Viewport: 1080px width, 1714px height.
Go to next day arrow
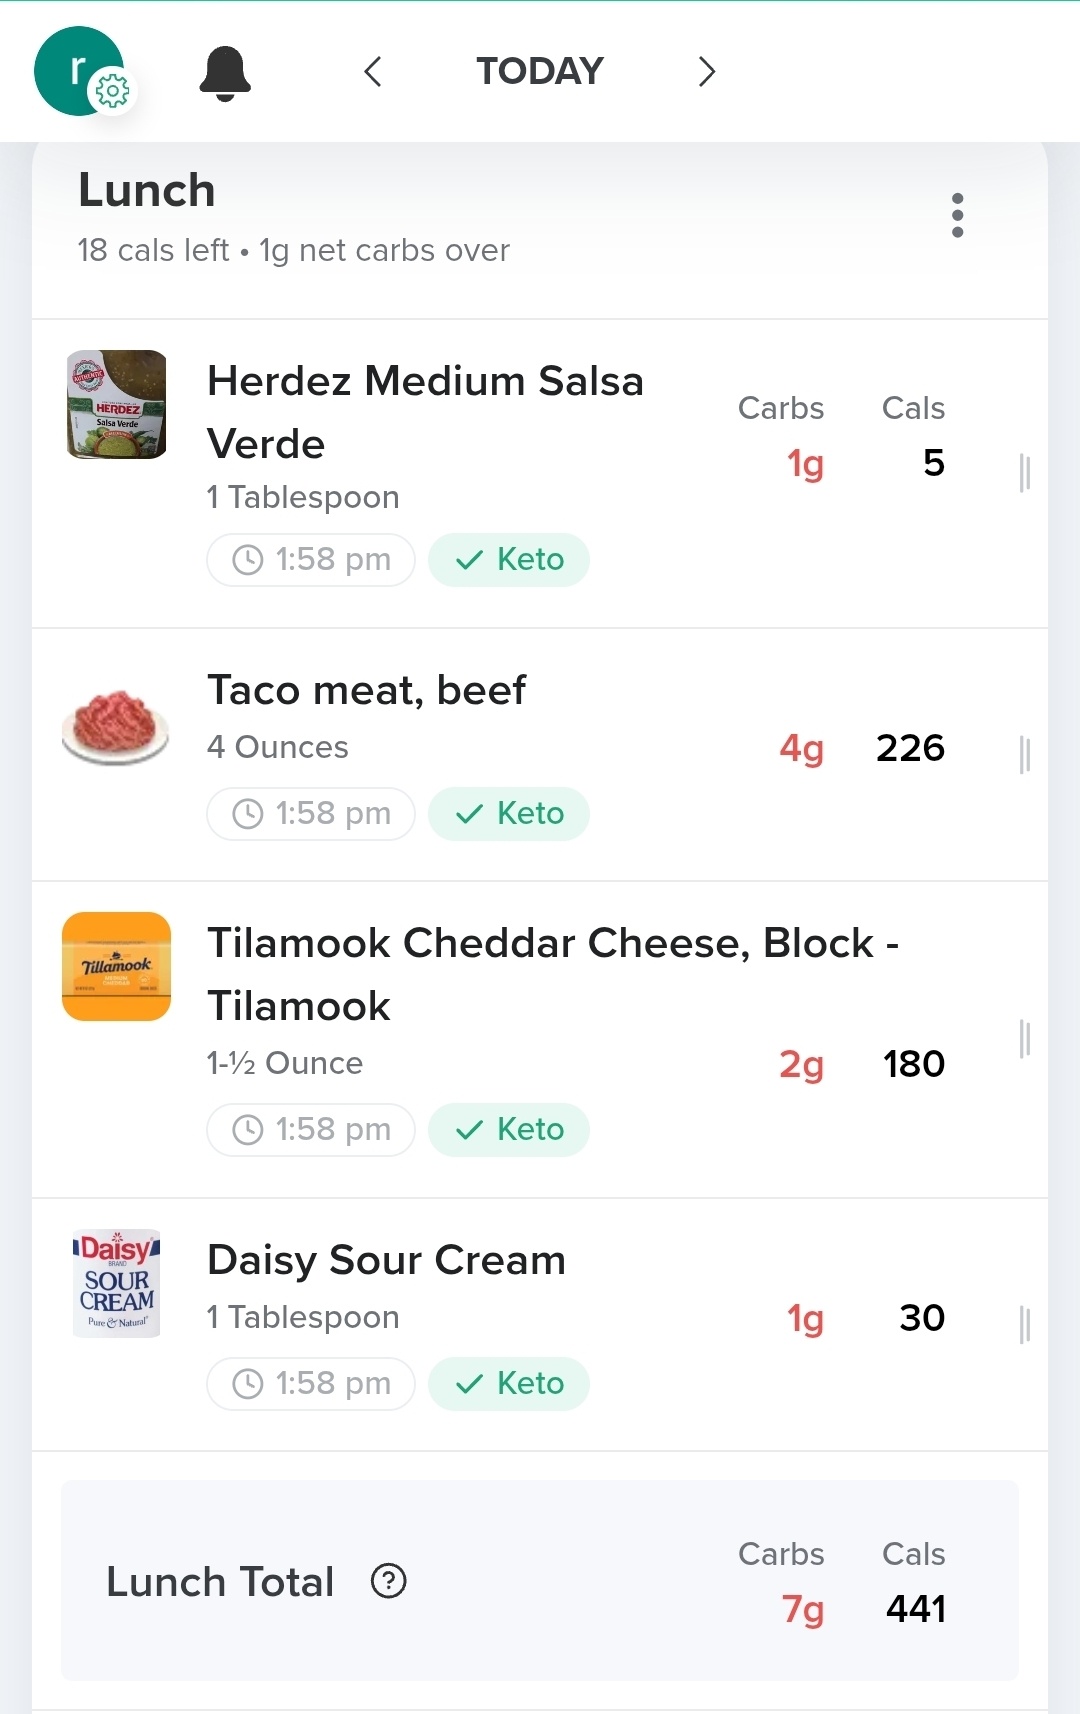pyautogui.click(x=707, y=72)
